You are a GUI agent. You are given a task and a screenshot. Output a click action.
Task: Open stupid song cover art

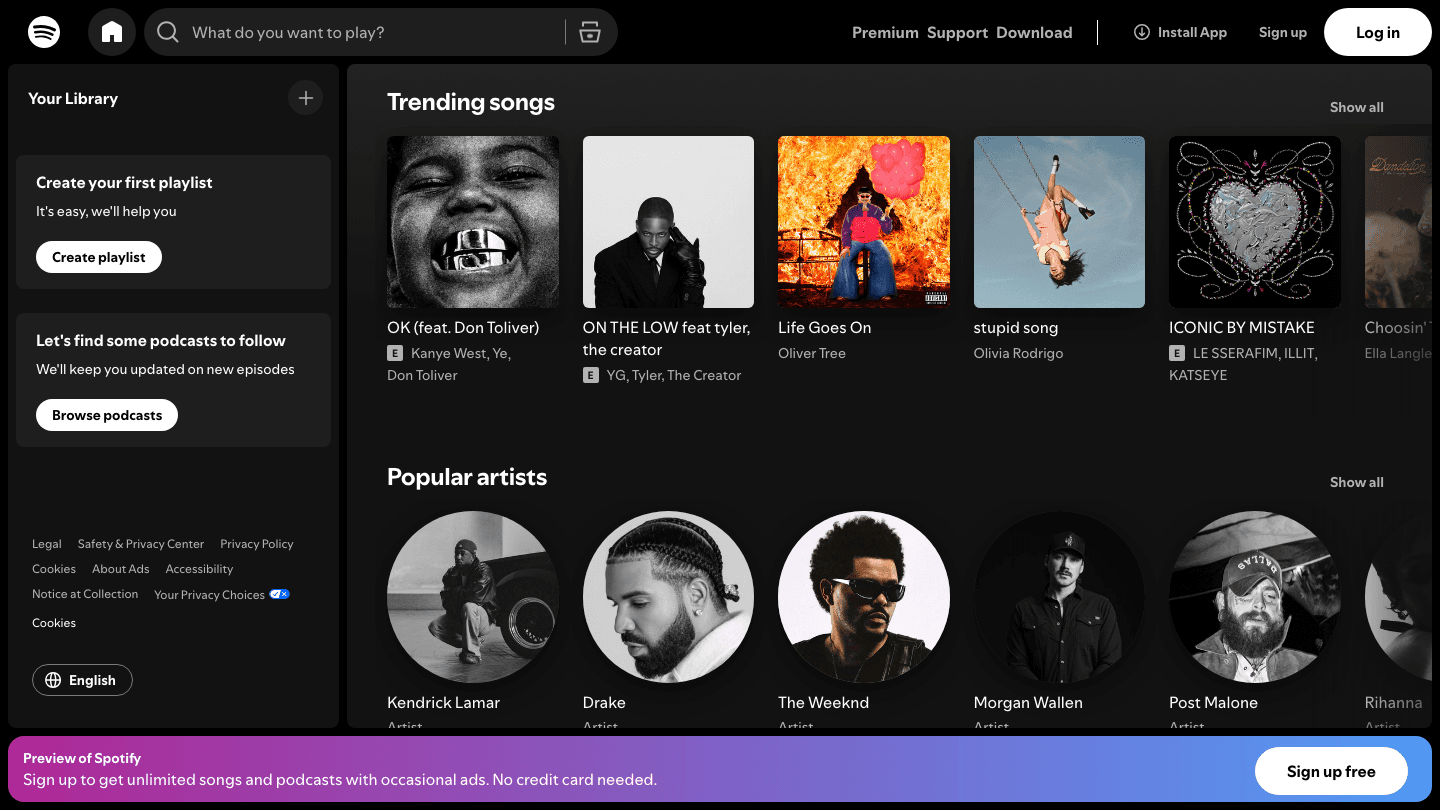(x=1060, y=222)
